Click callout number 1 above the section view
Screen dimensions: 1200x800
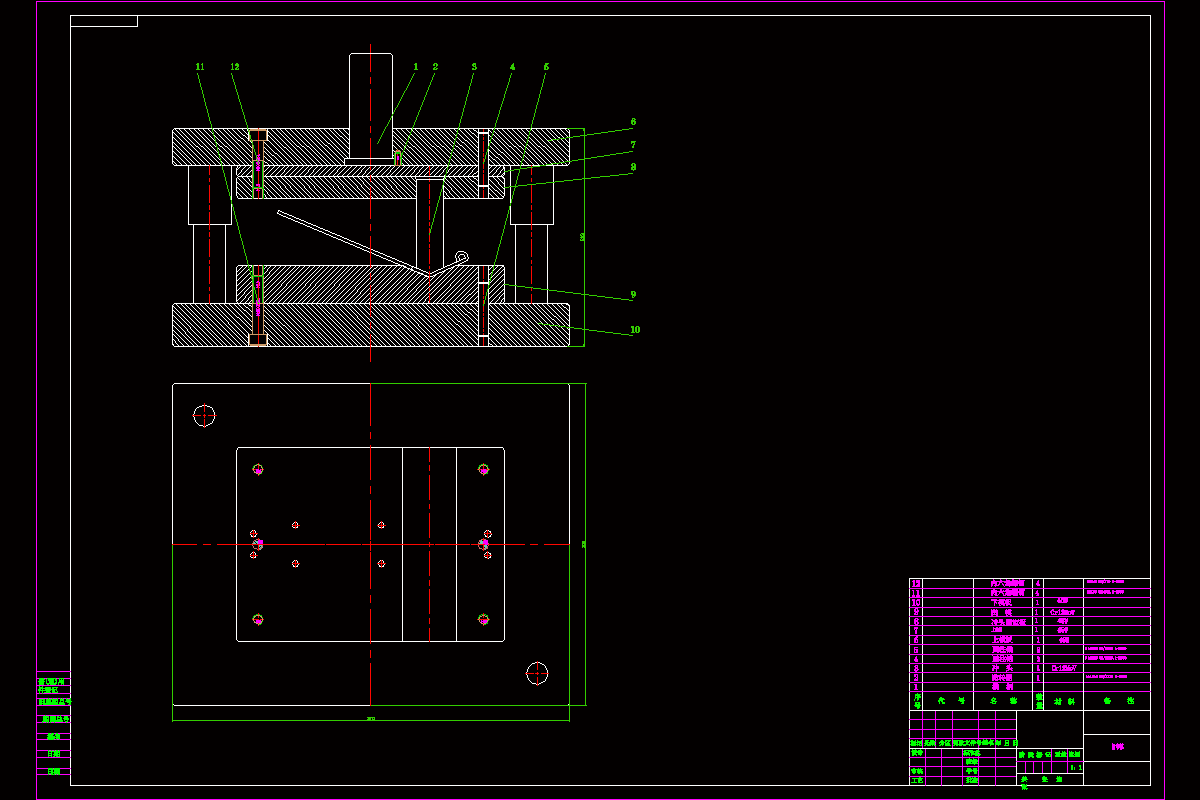pos(415,67)
